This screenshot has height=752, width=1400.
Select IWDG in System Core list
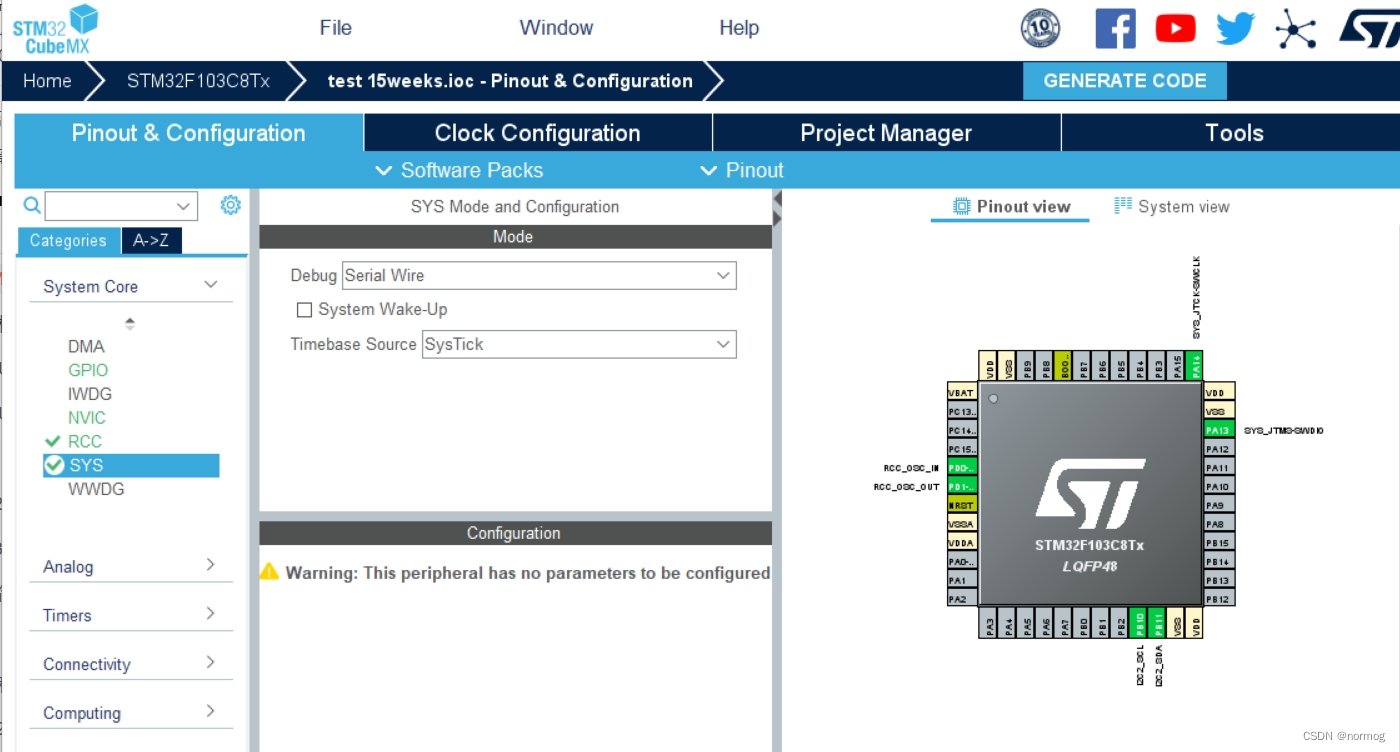(x=90, y=394)
